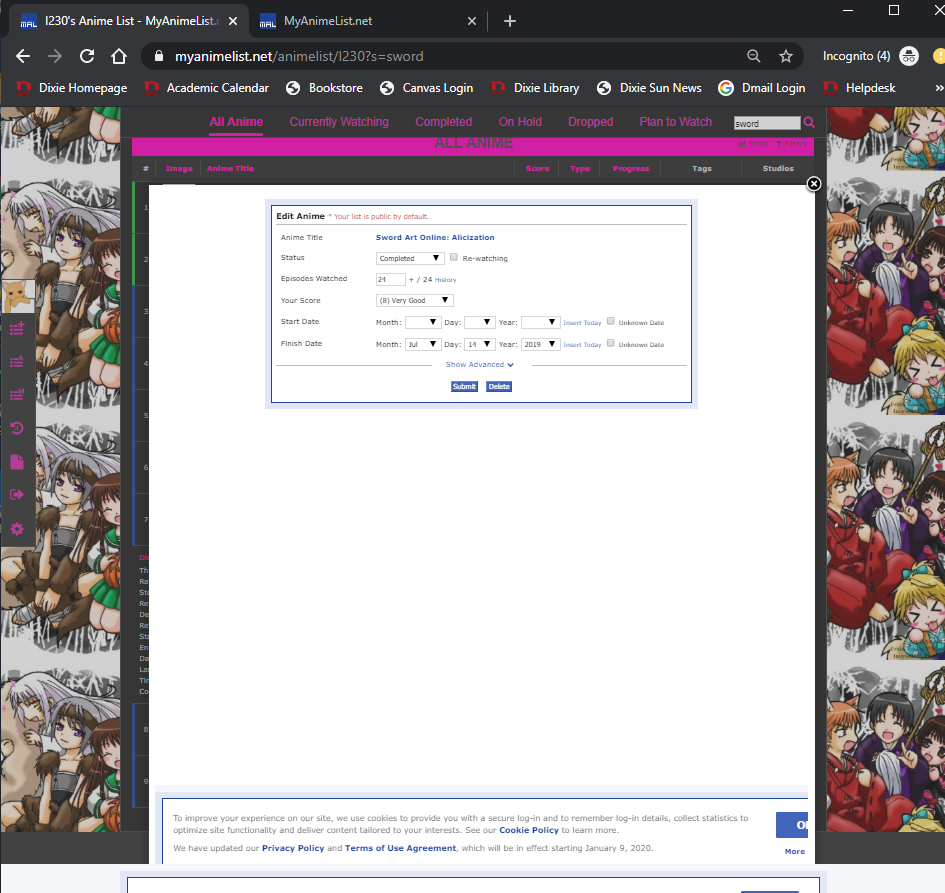Click the Episodes Watched input field
This screenshot has width=945, height=893.
[390, 280]
